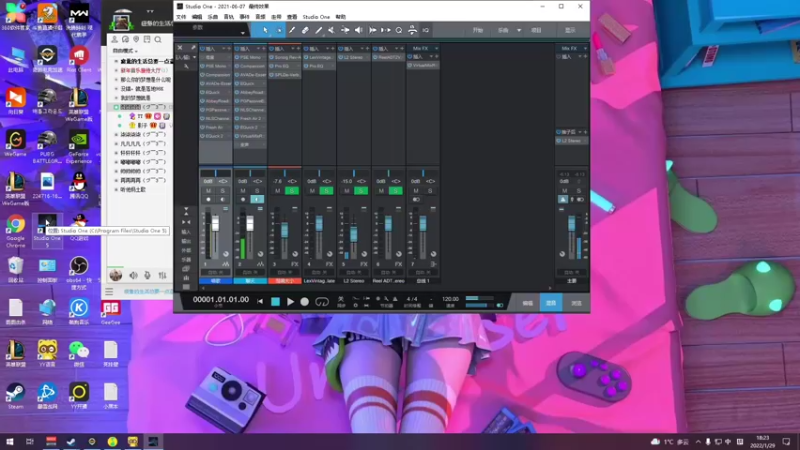Open the 音轨 menu
800x450 pixels.
click(229, 17)
